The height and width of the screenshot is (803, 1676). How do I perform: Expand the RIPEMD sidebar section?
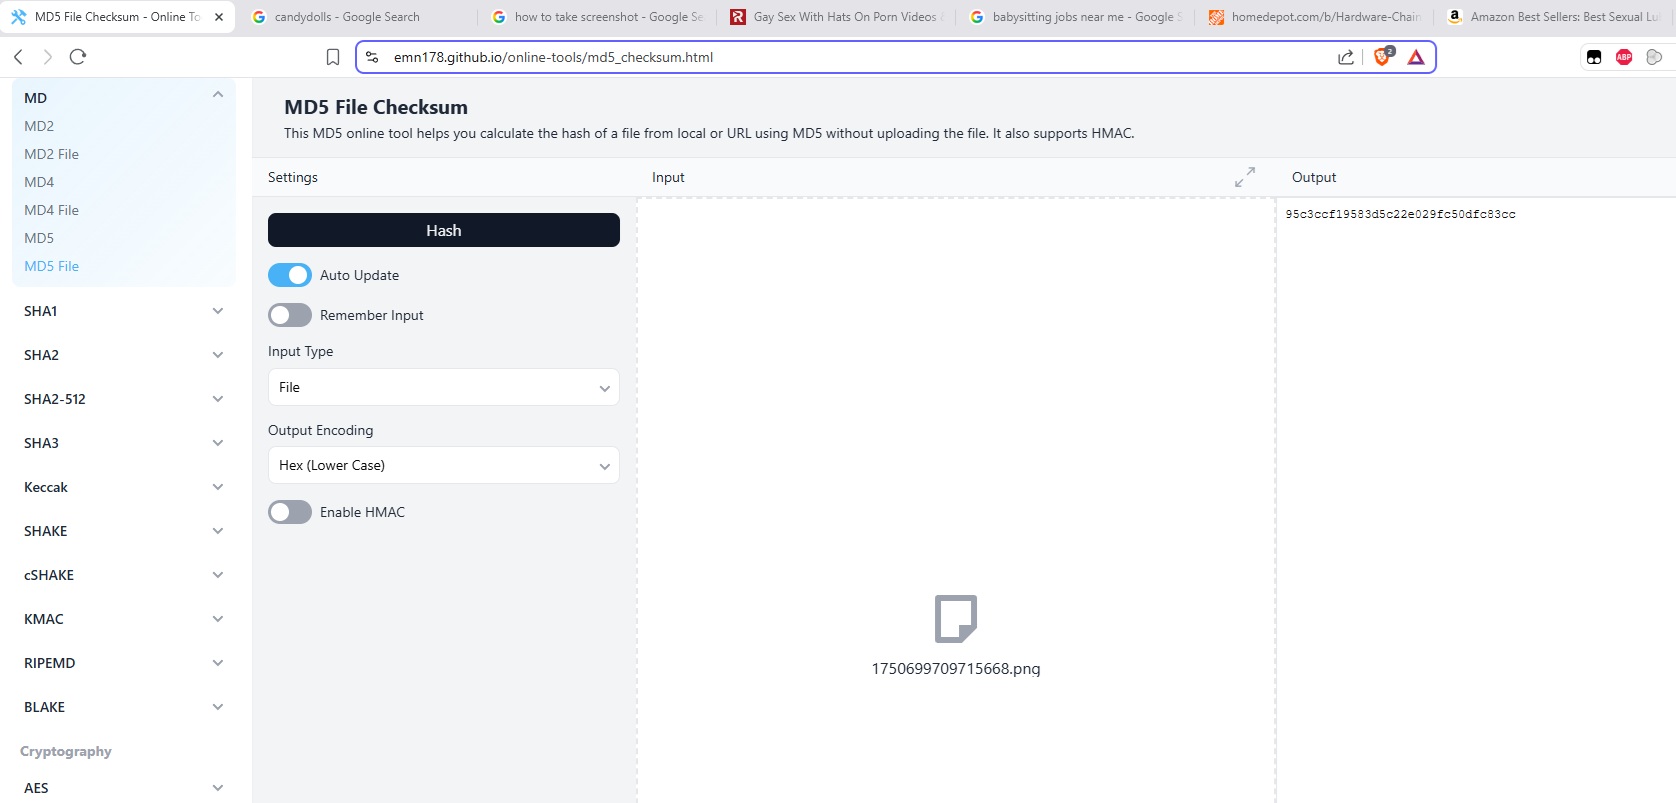(x=124, y=663)
